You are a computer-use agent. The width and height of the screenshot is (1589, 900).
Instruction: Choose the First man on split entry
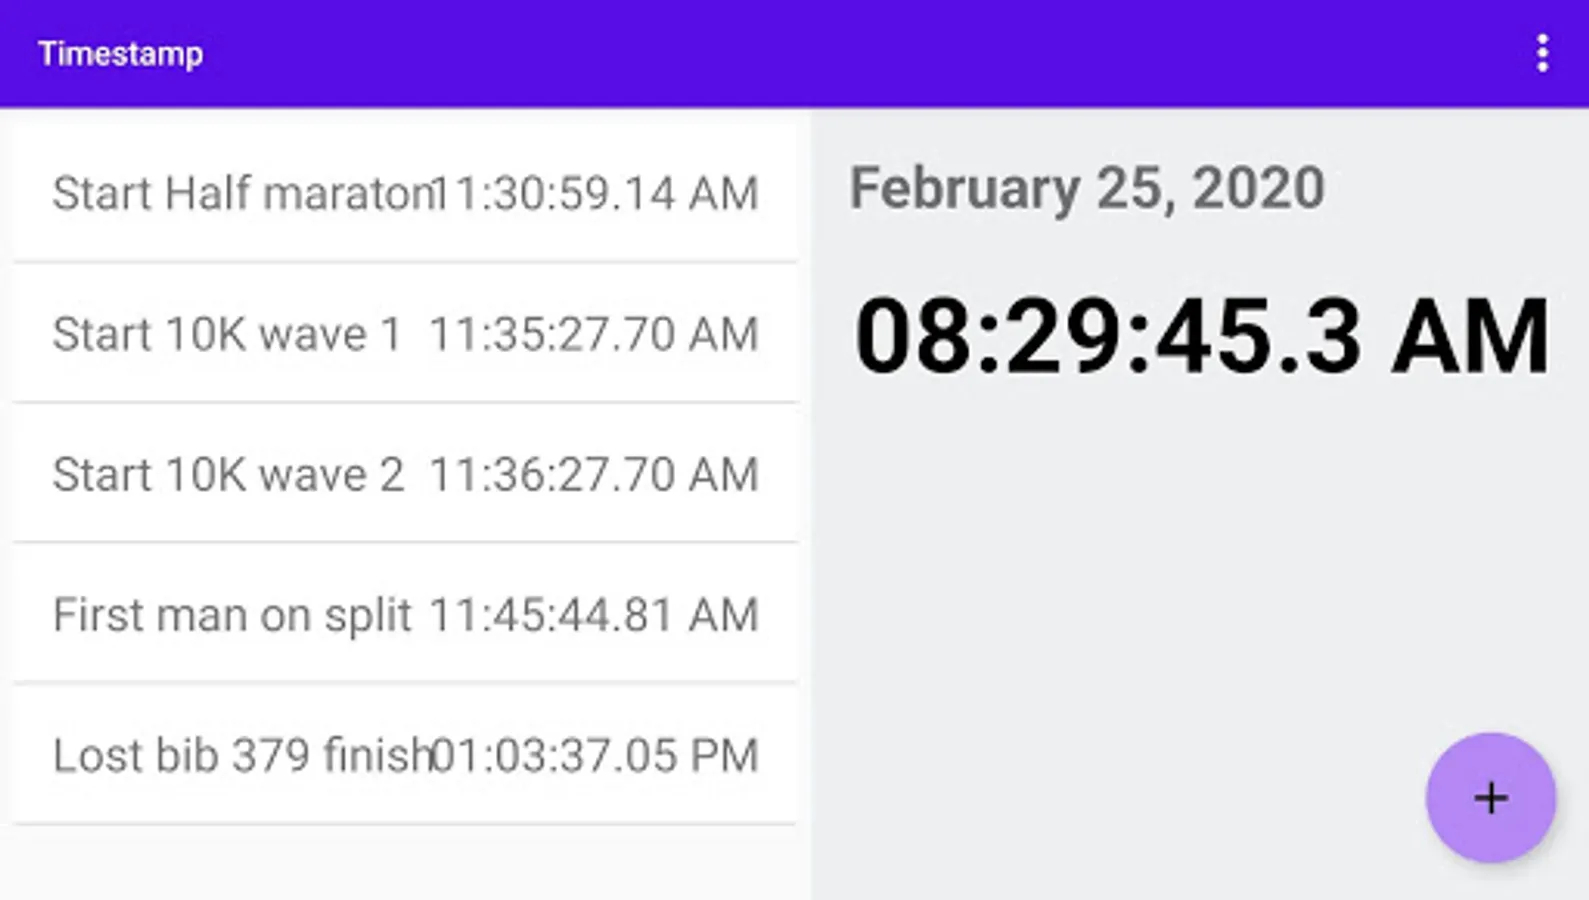click(232, 615)
